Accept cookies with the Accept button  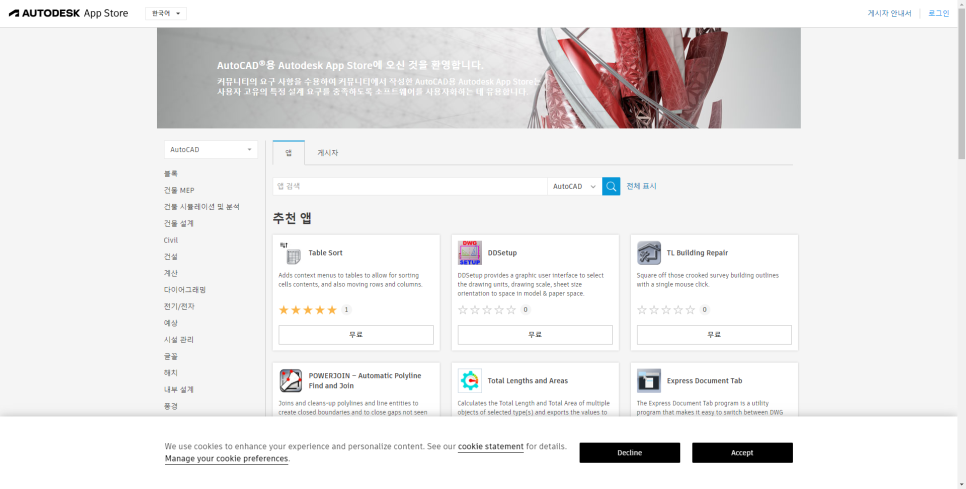coord(742,453)
